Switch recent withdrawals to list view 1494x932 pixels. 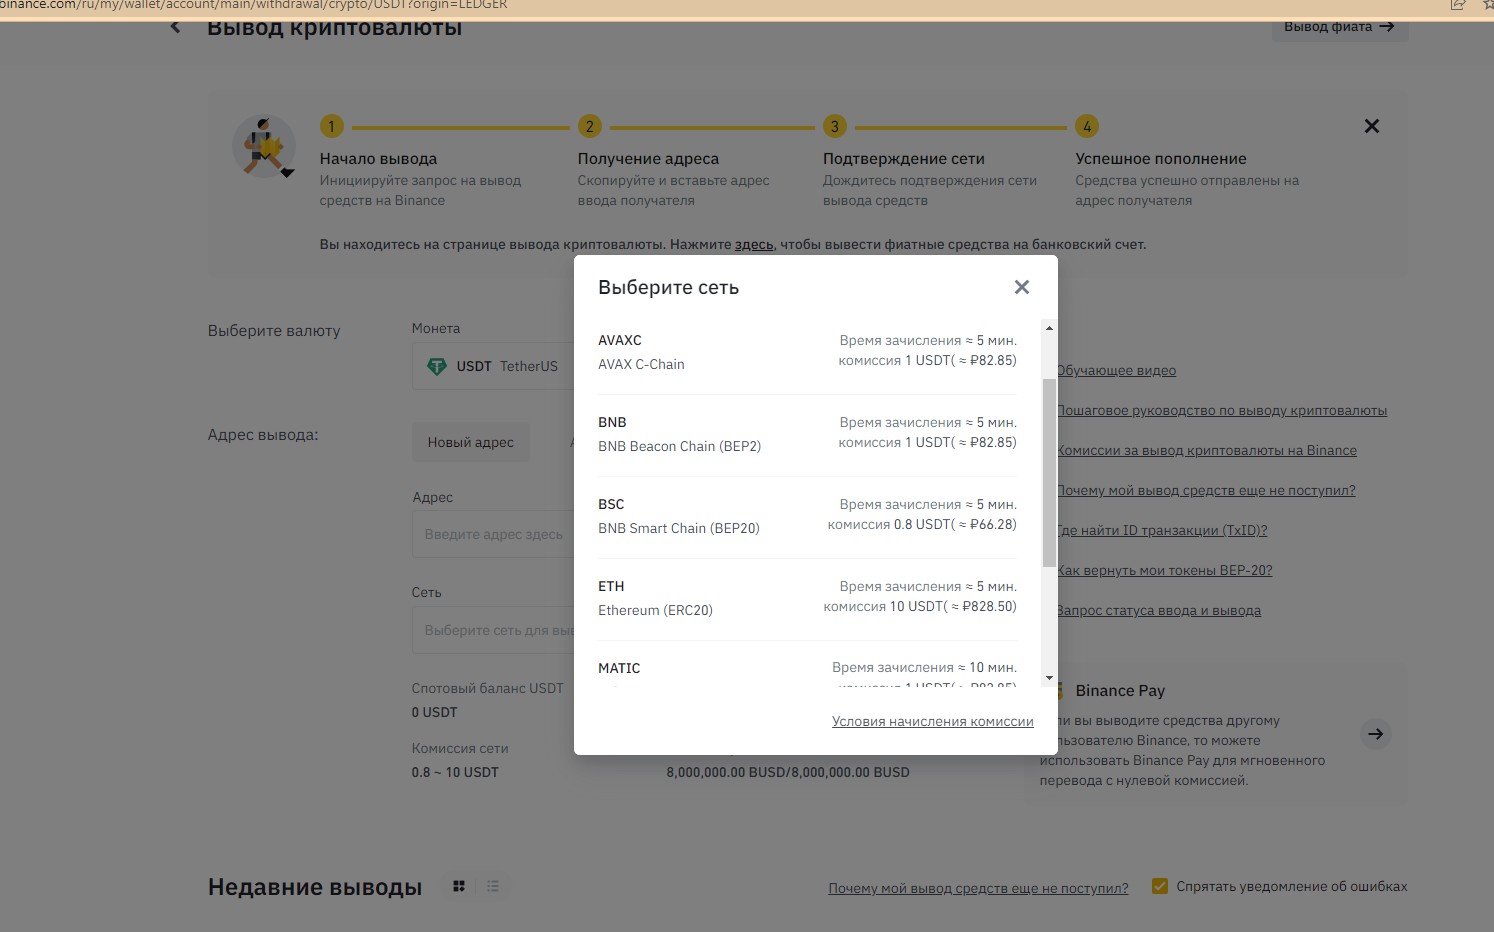pyautogui.click(x=493, y=886)
